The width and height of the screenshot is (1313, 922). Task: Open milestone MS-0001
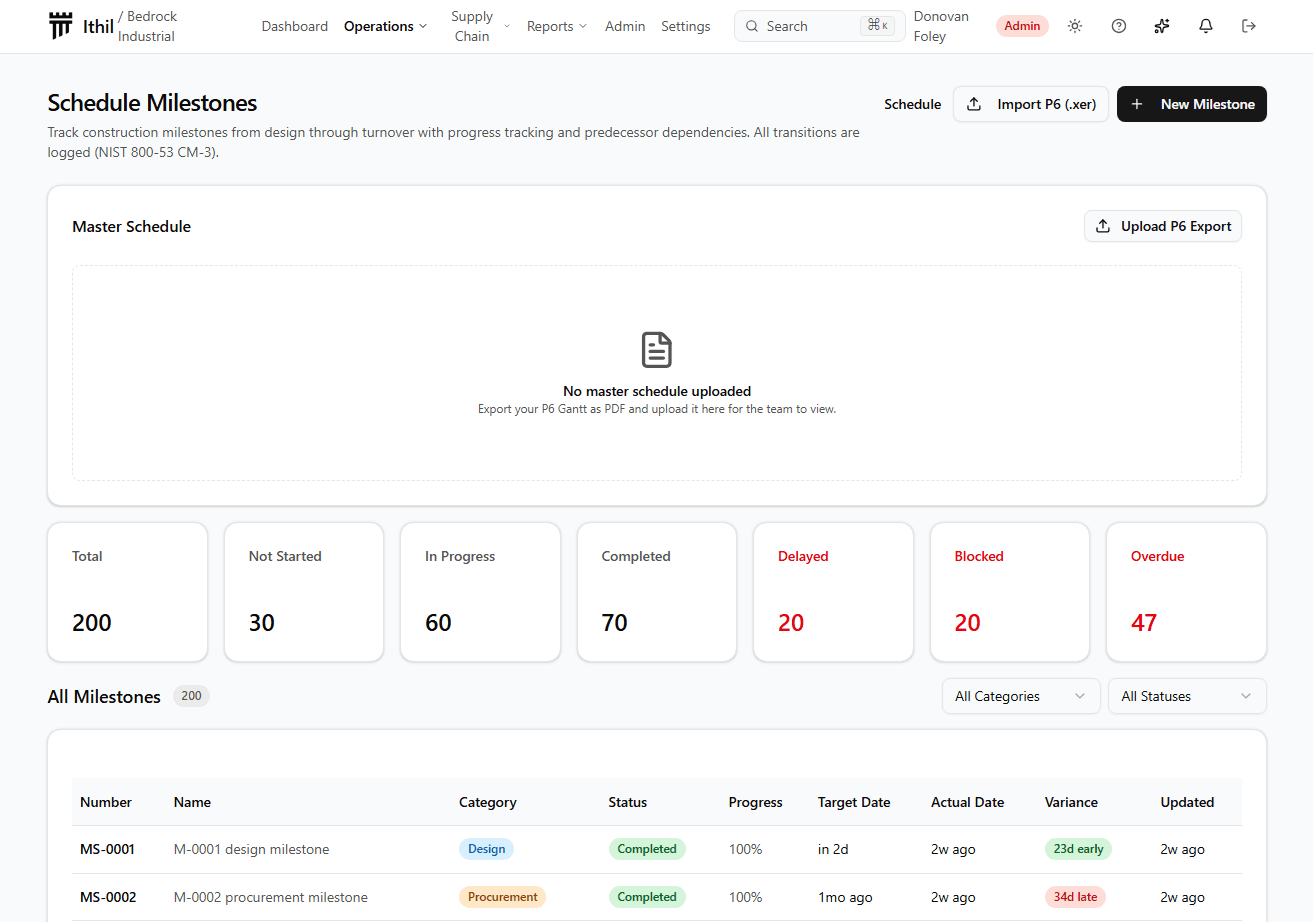[x=108, y=849]
